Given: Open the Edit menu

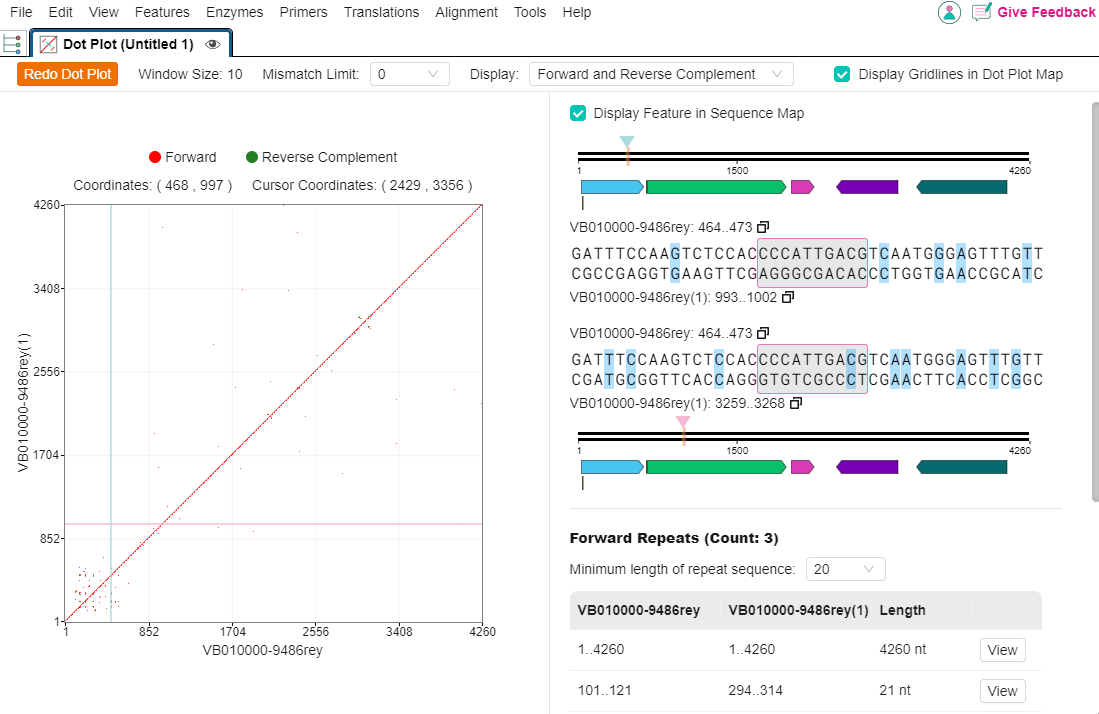Looking at the screenshot, I should pyautogui.click(x=60, y=12).
